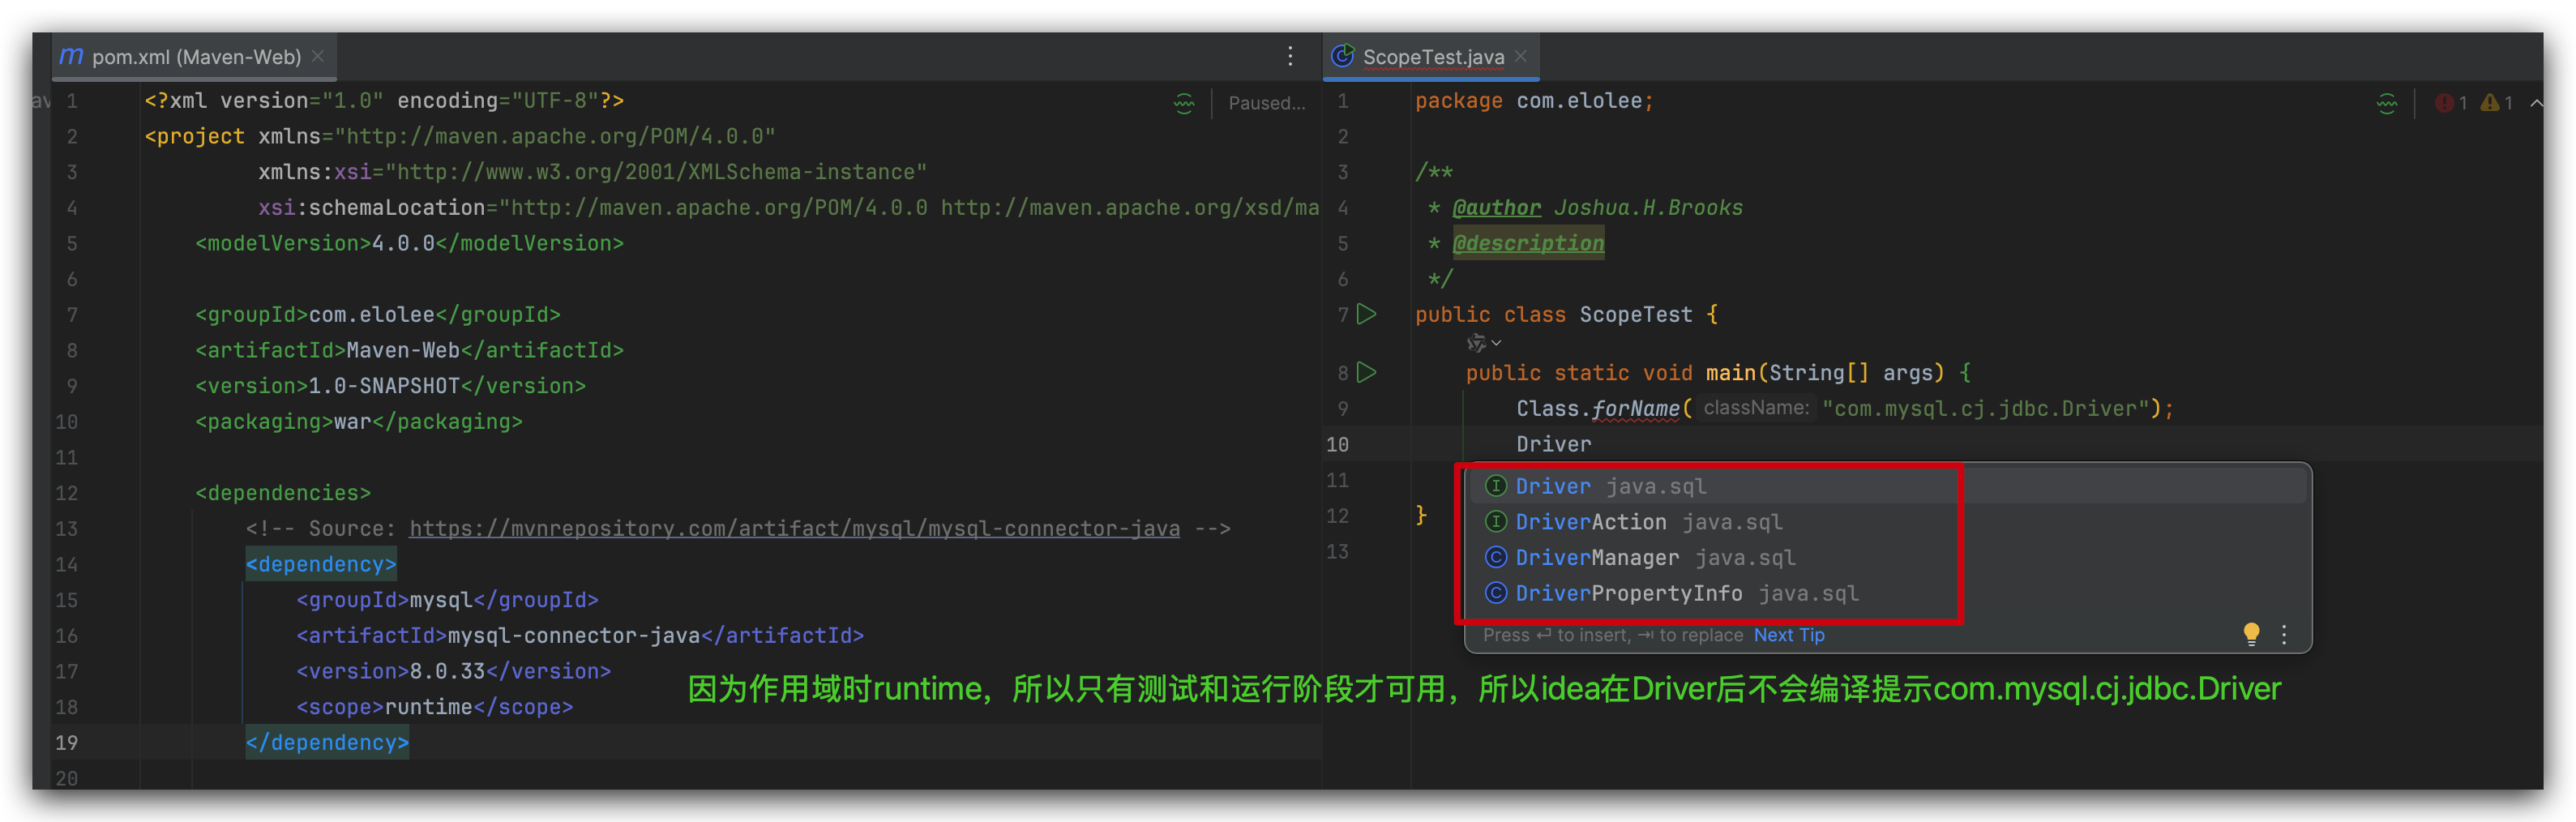Open the mvnrepository mysql-connector-java link

click(794, 528)
